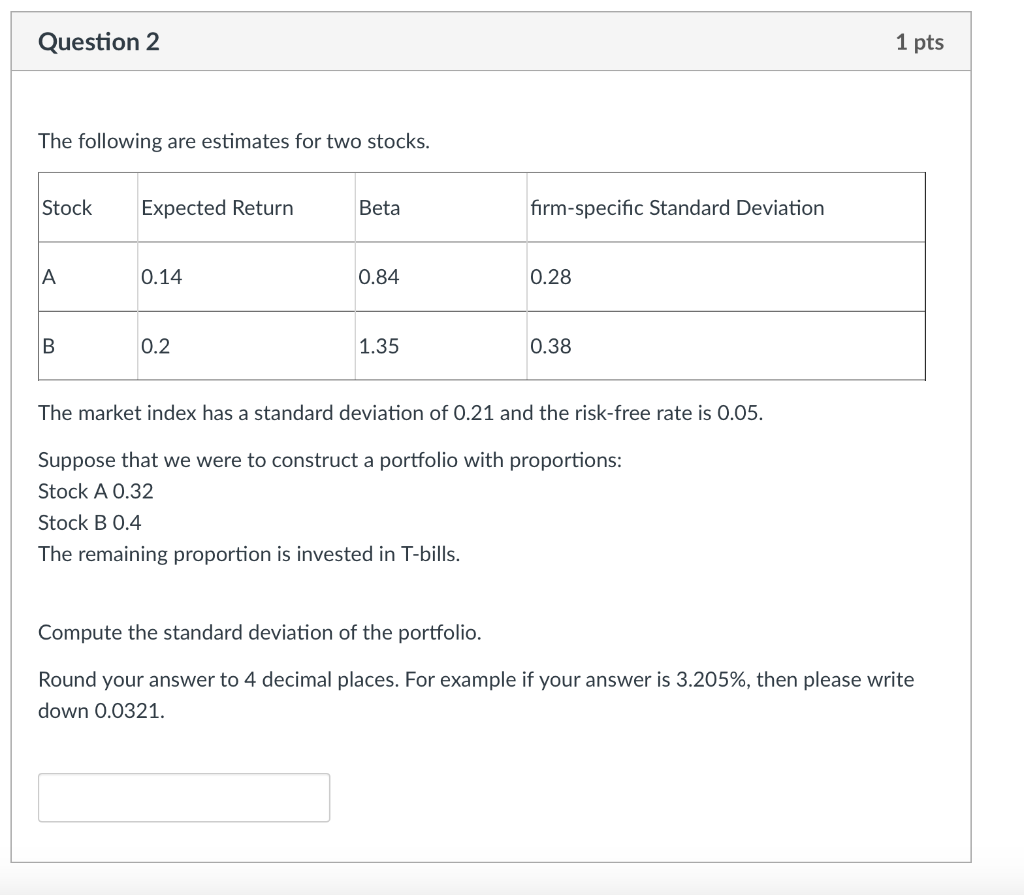Select the Question 2 header

click(x=98, y=42)
